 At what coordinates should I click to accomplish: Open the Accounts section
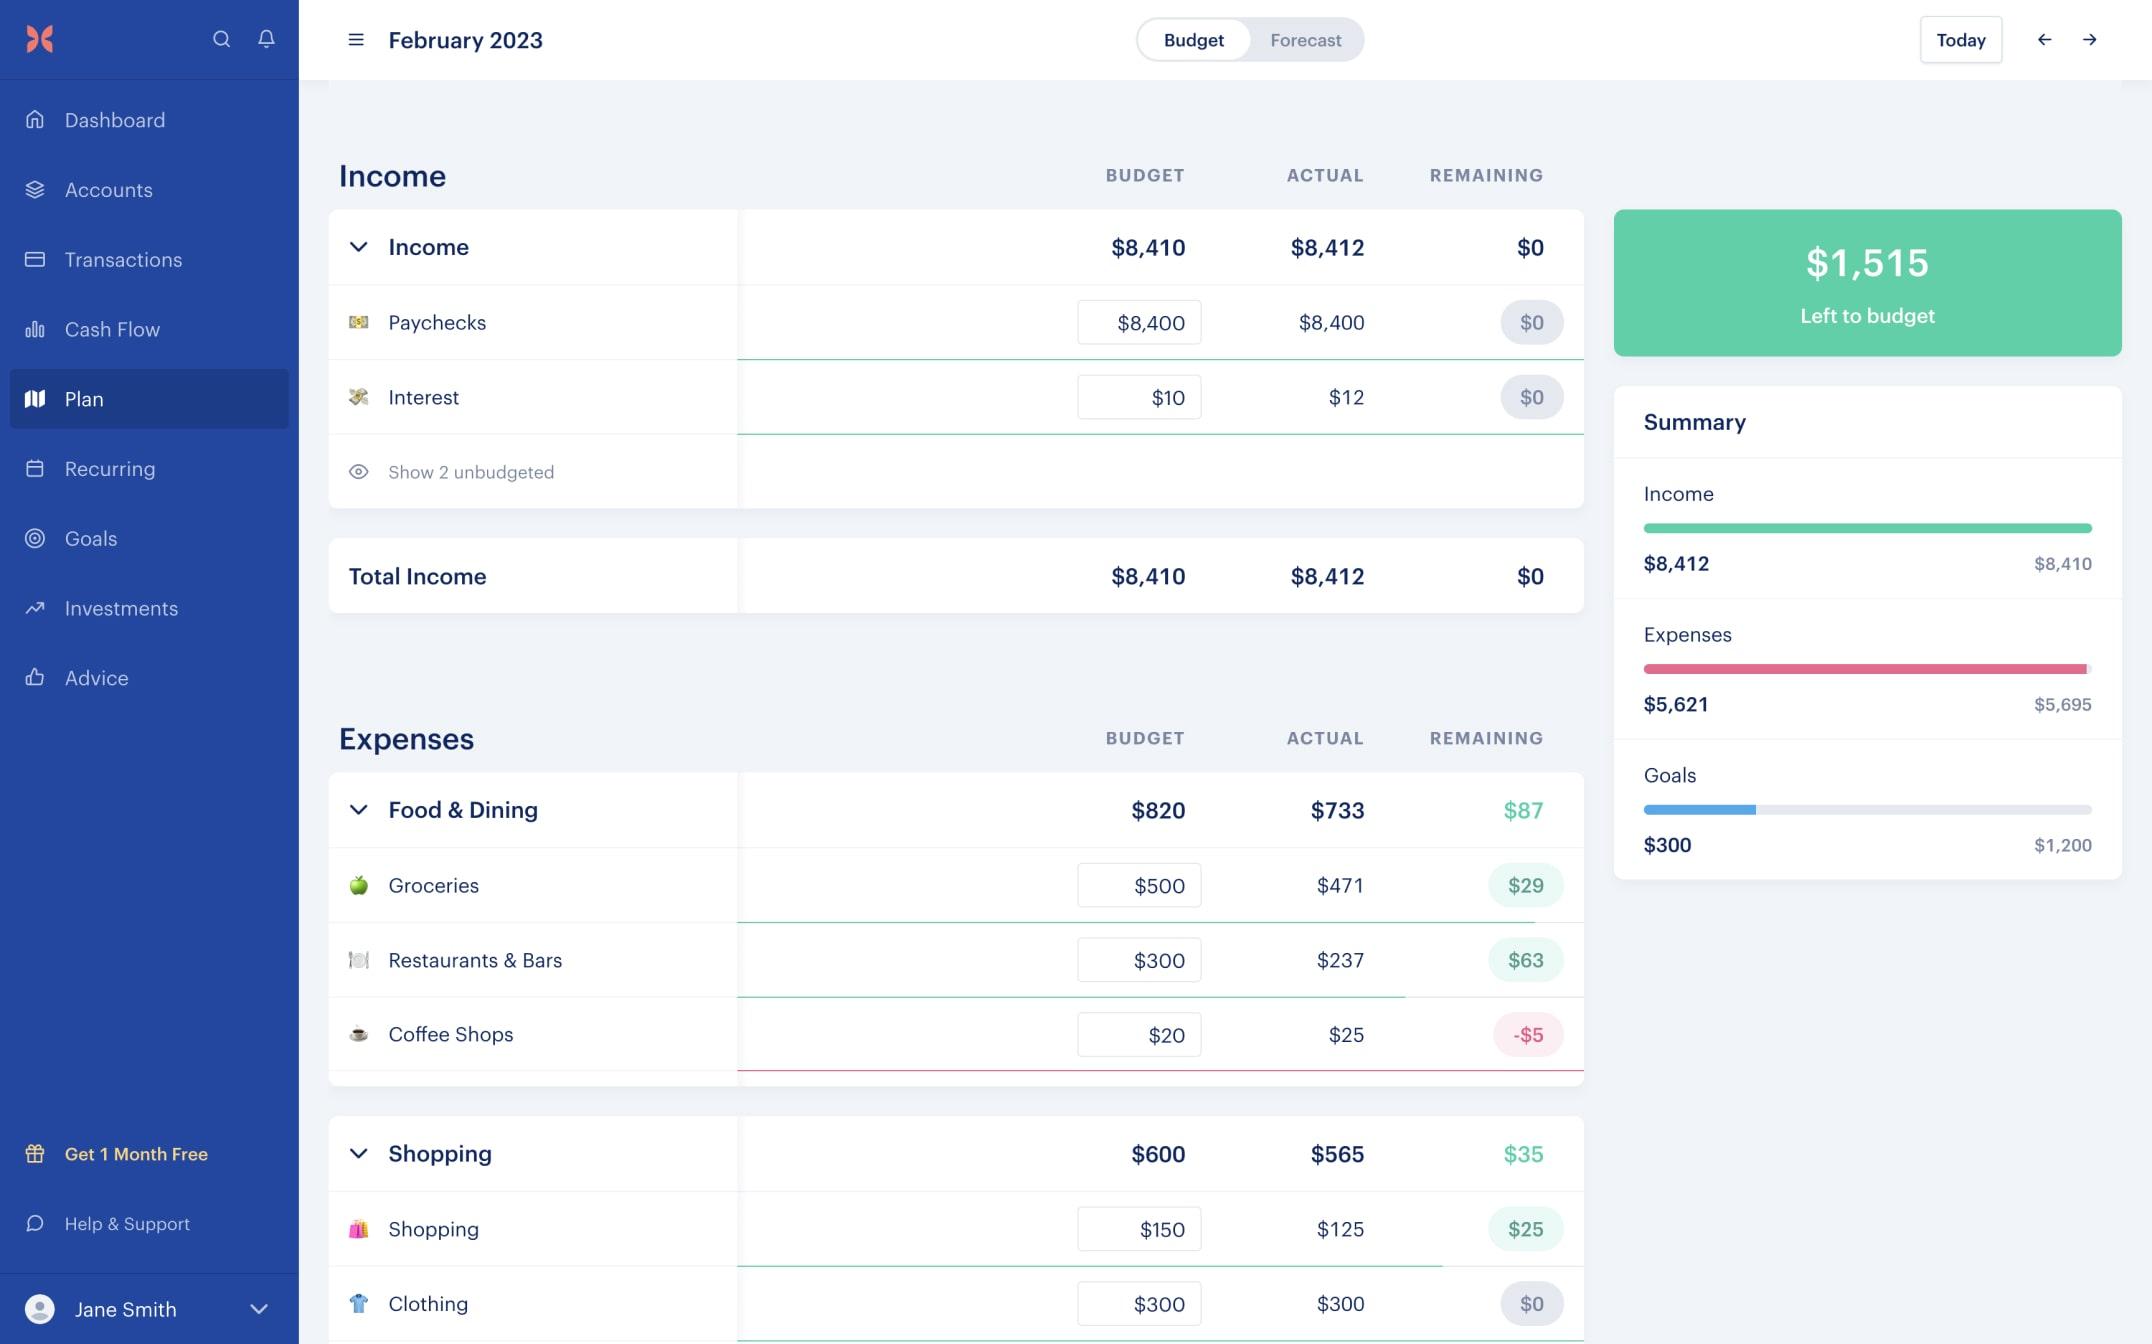coord(107,189)
